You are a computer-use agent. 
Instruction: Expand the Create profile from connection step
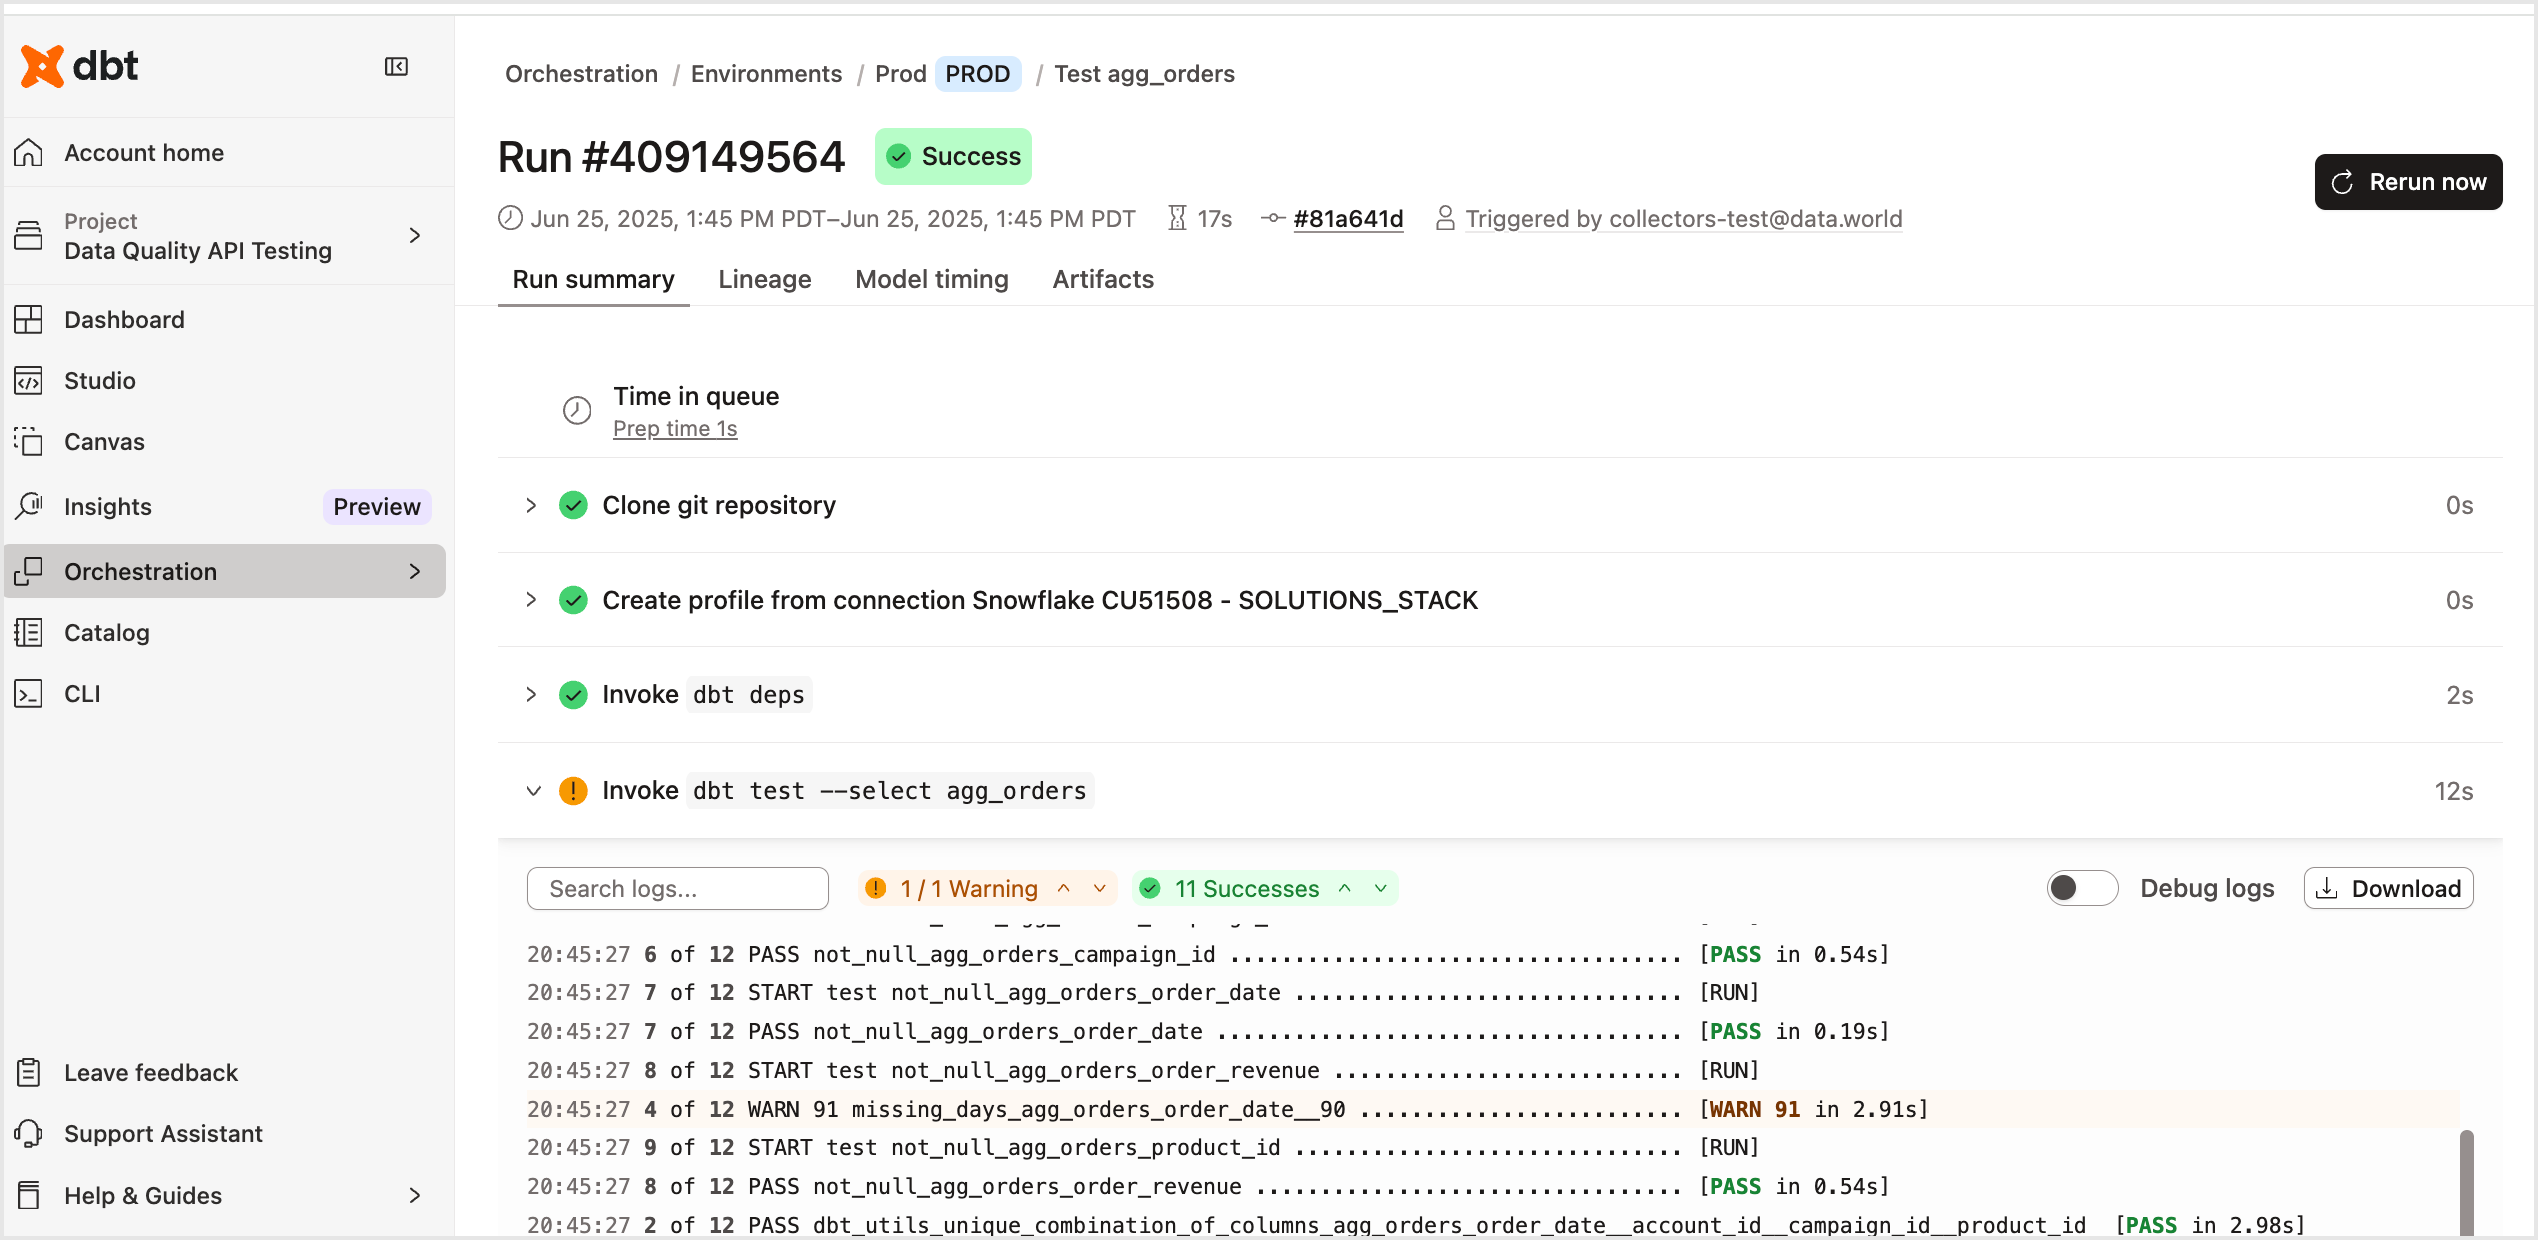[x=531, y=600]
